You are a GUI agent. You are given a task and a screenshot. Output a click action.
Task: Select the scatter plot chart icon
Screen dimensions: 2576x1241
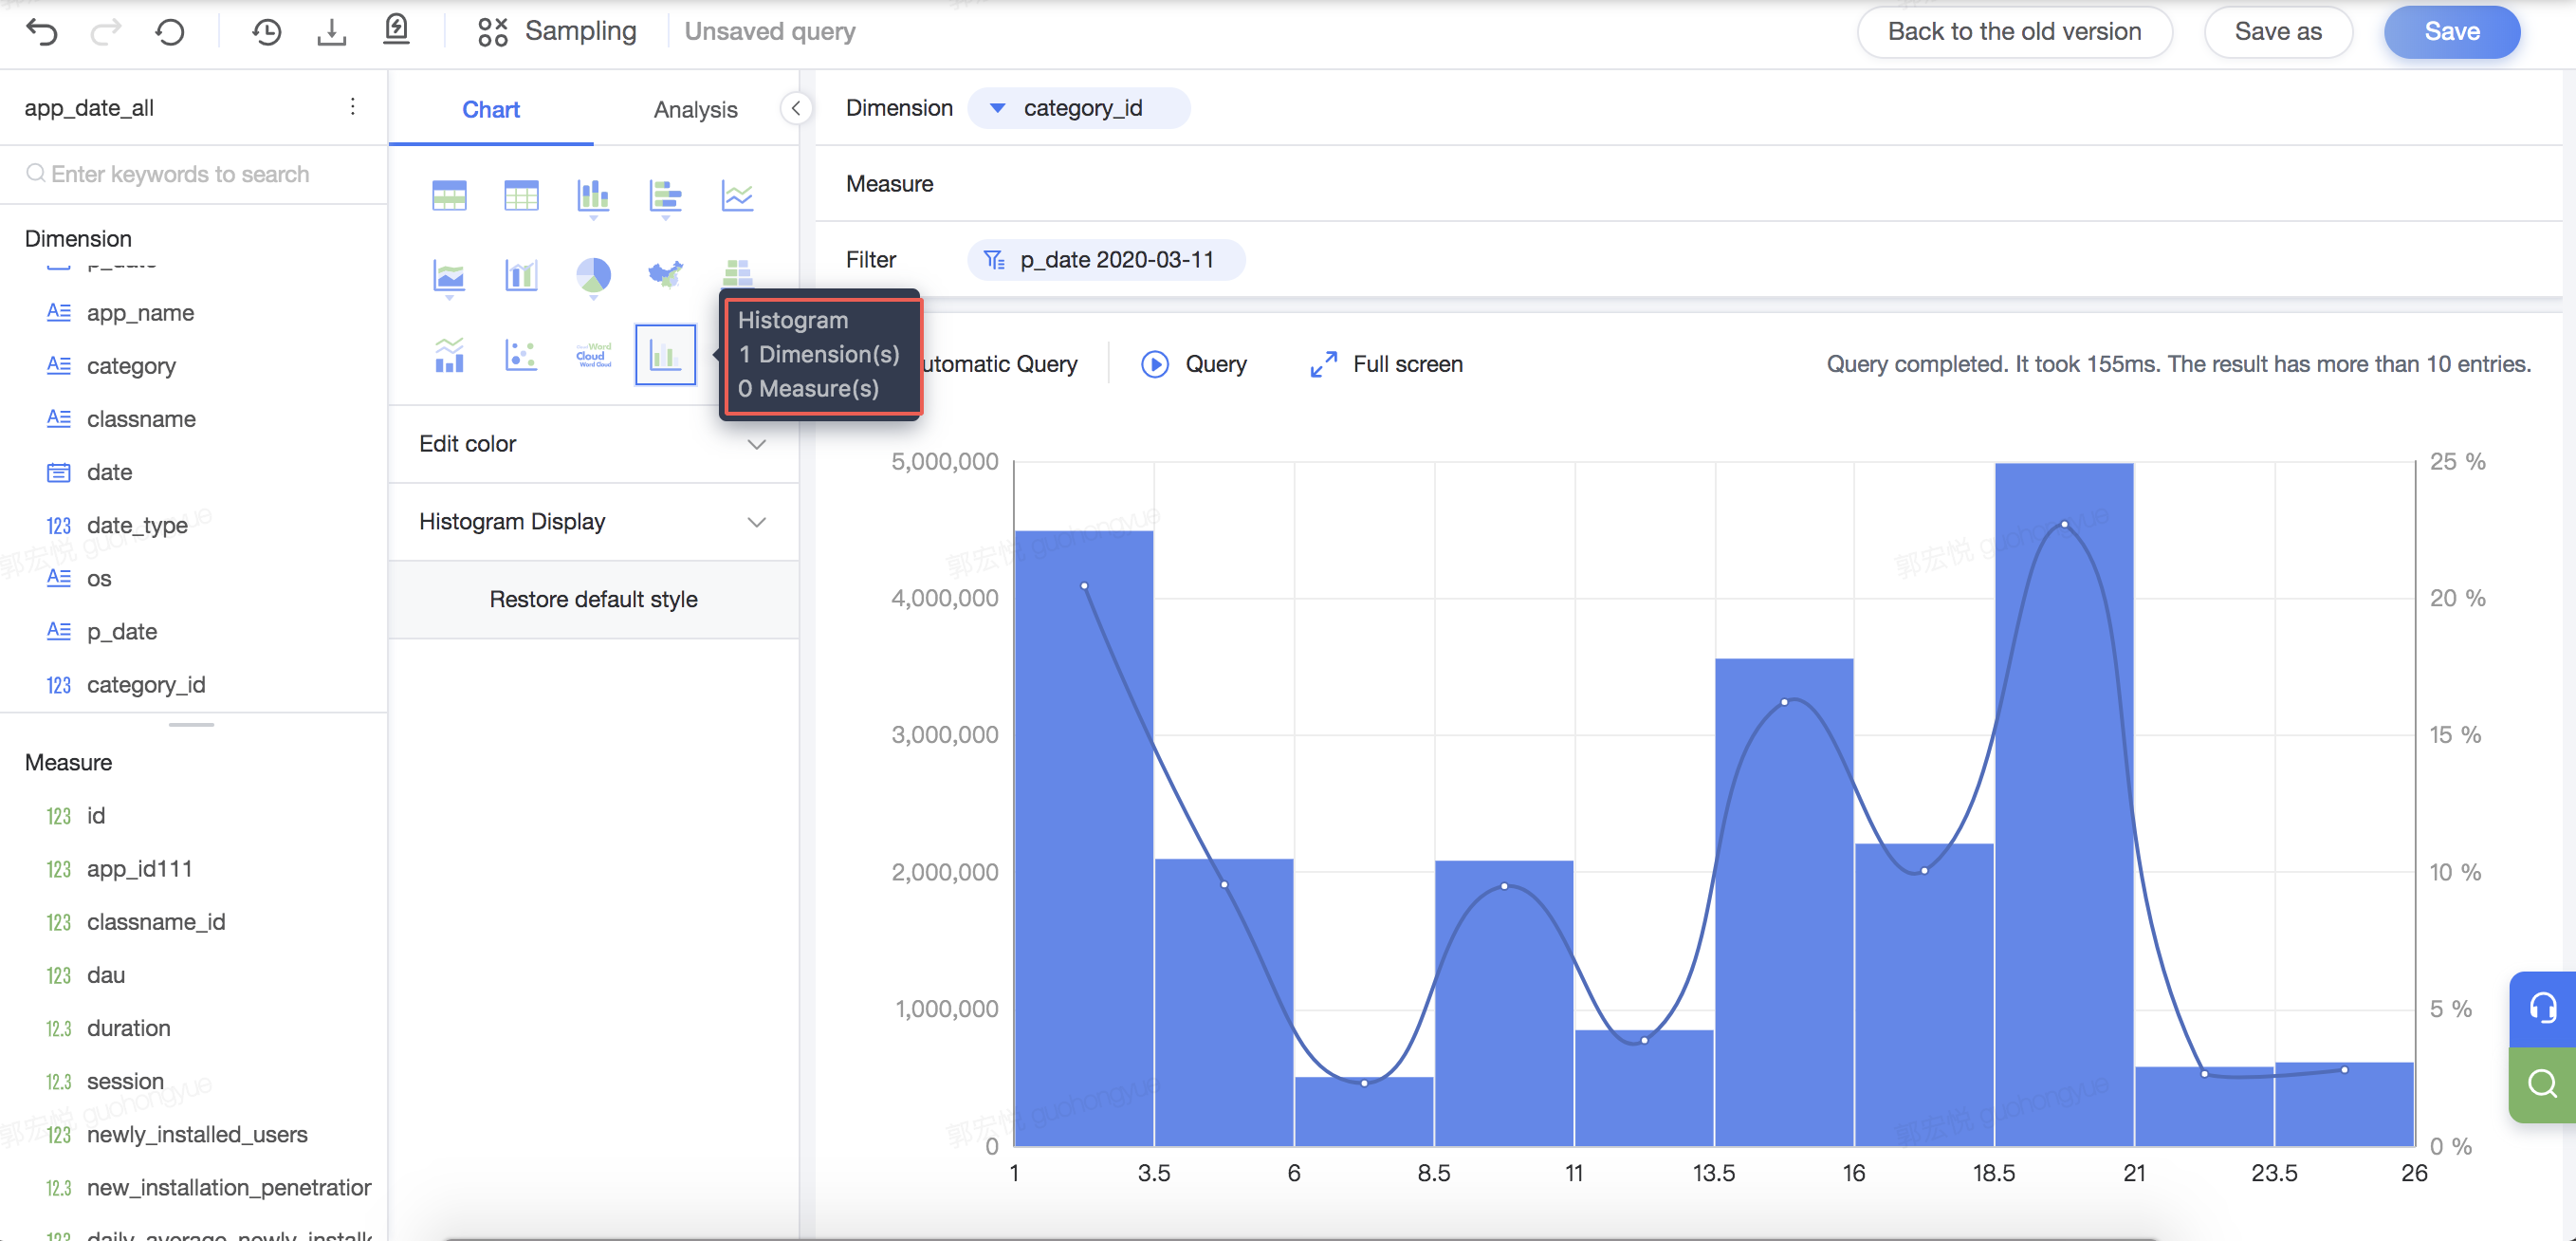tap(521, 354)
